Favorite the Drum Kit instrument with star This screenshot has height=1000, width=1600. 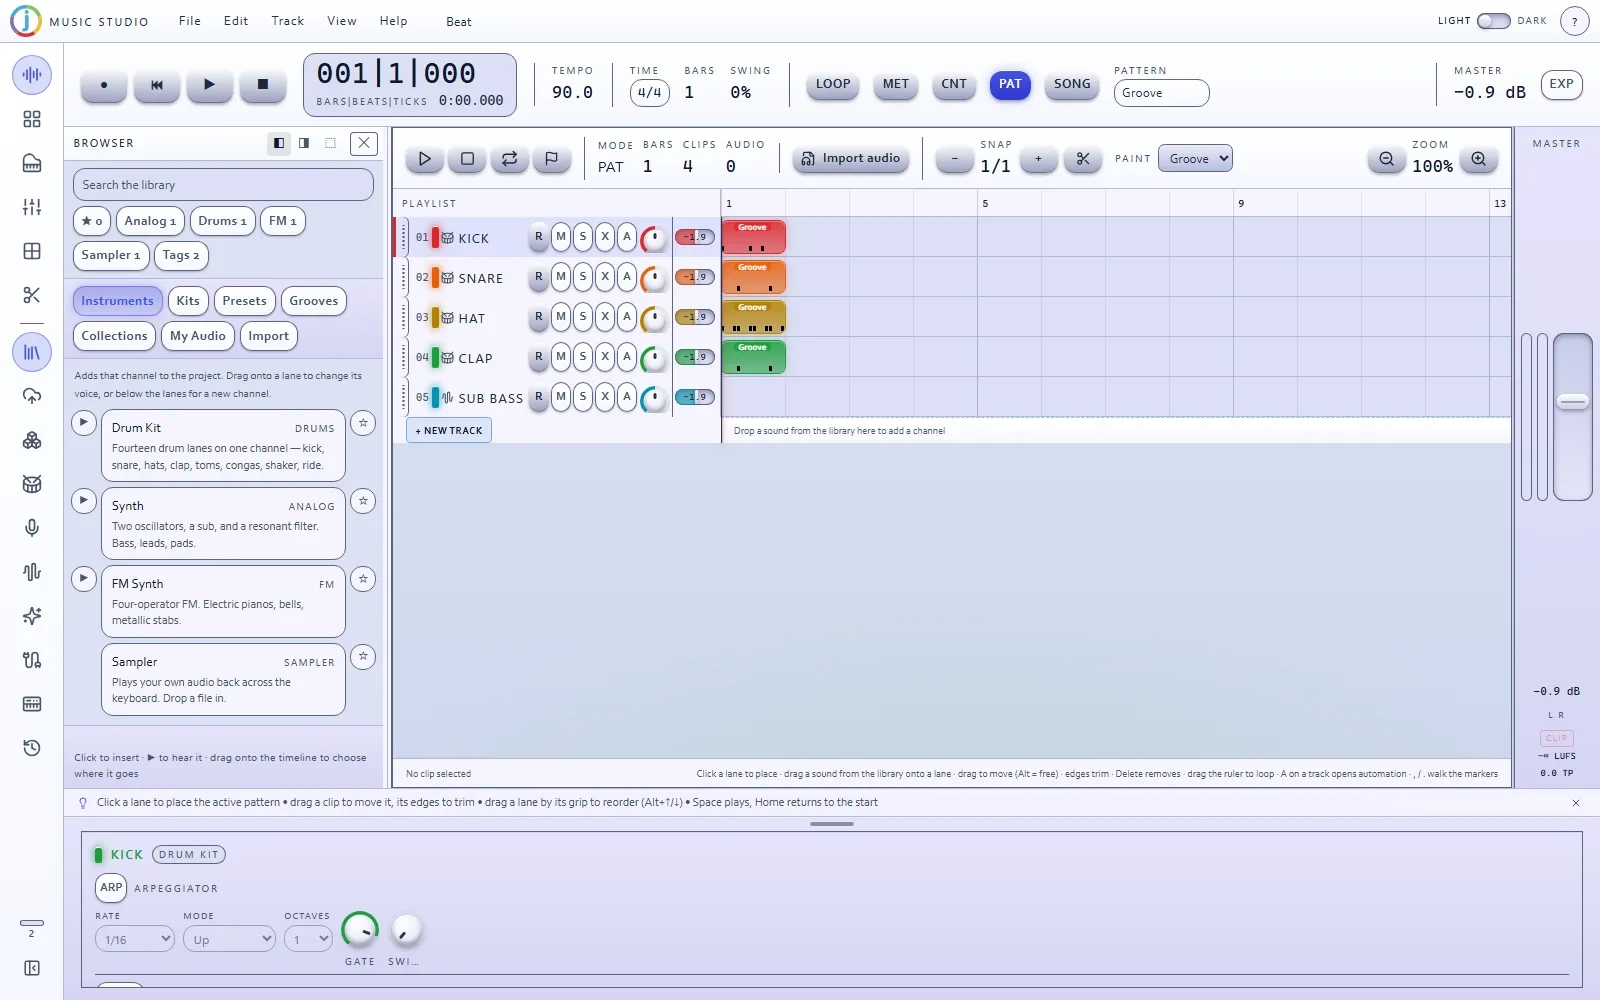coord(363,423)
